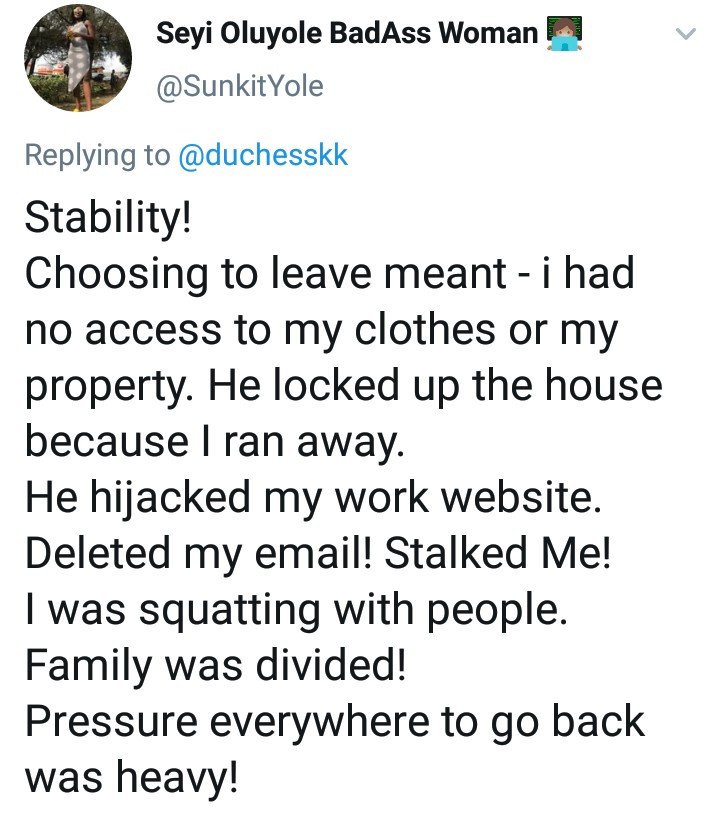The height and width of the screenshot is (818, 720).
Task: Click the line 'because I ran away.'
Action: point(214,442)
